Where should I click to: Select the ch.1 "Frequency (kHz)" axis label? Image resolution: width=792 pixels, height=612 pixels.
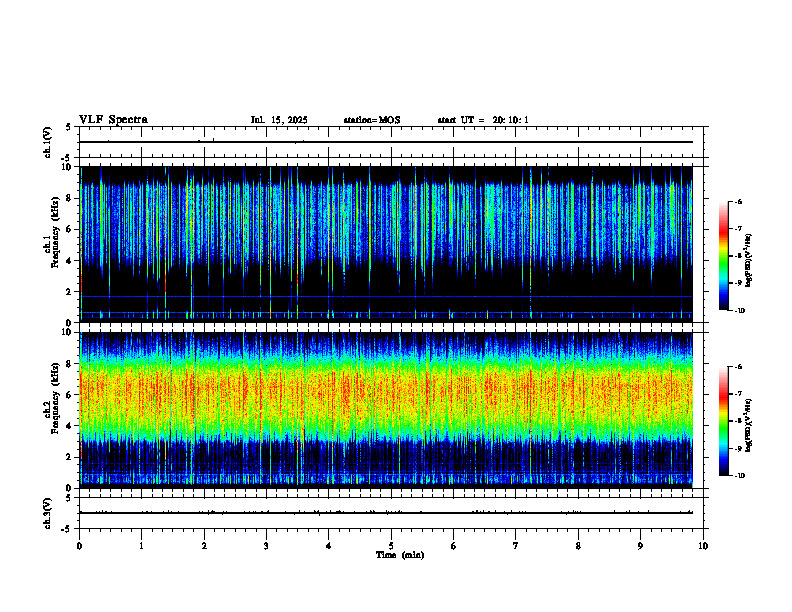coord(55,233)
